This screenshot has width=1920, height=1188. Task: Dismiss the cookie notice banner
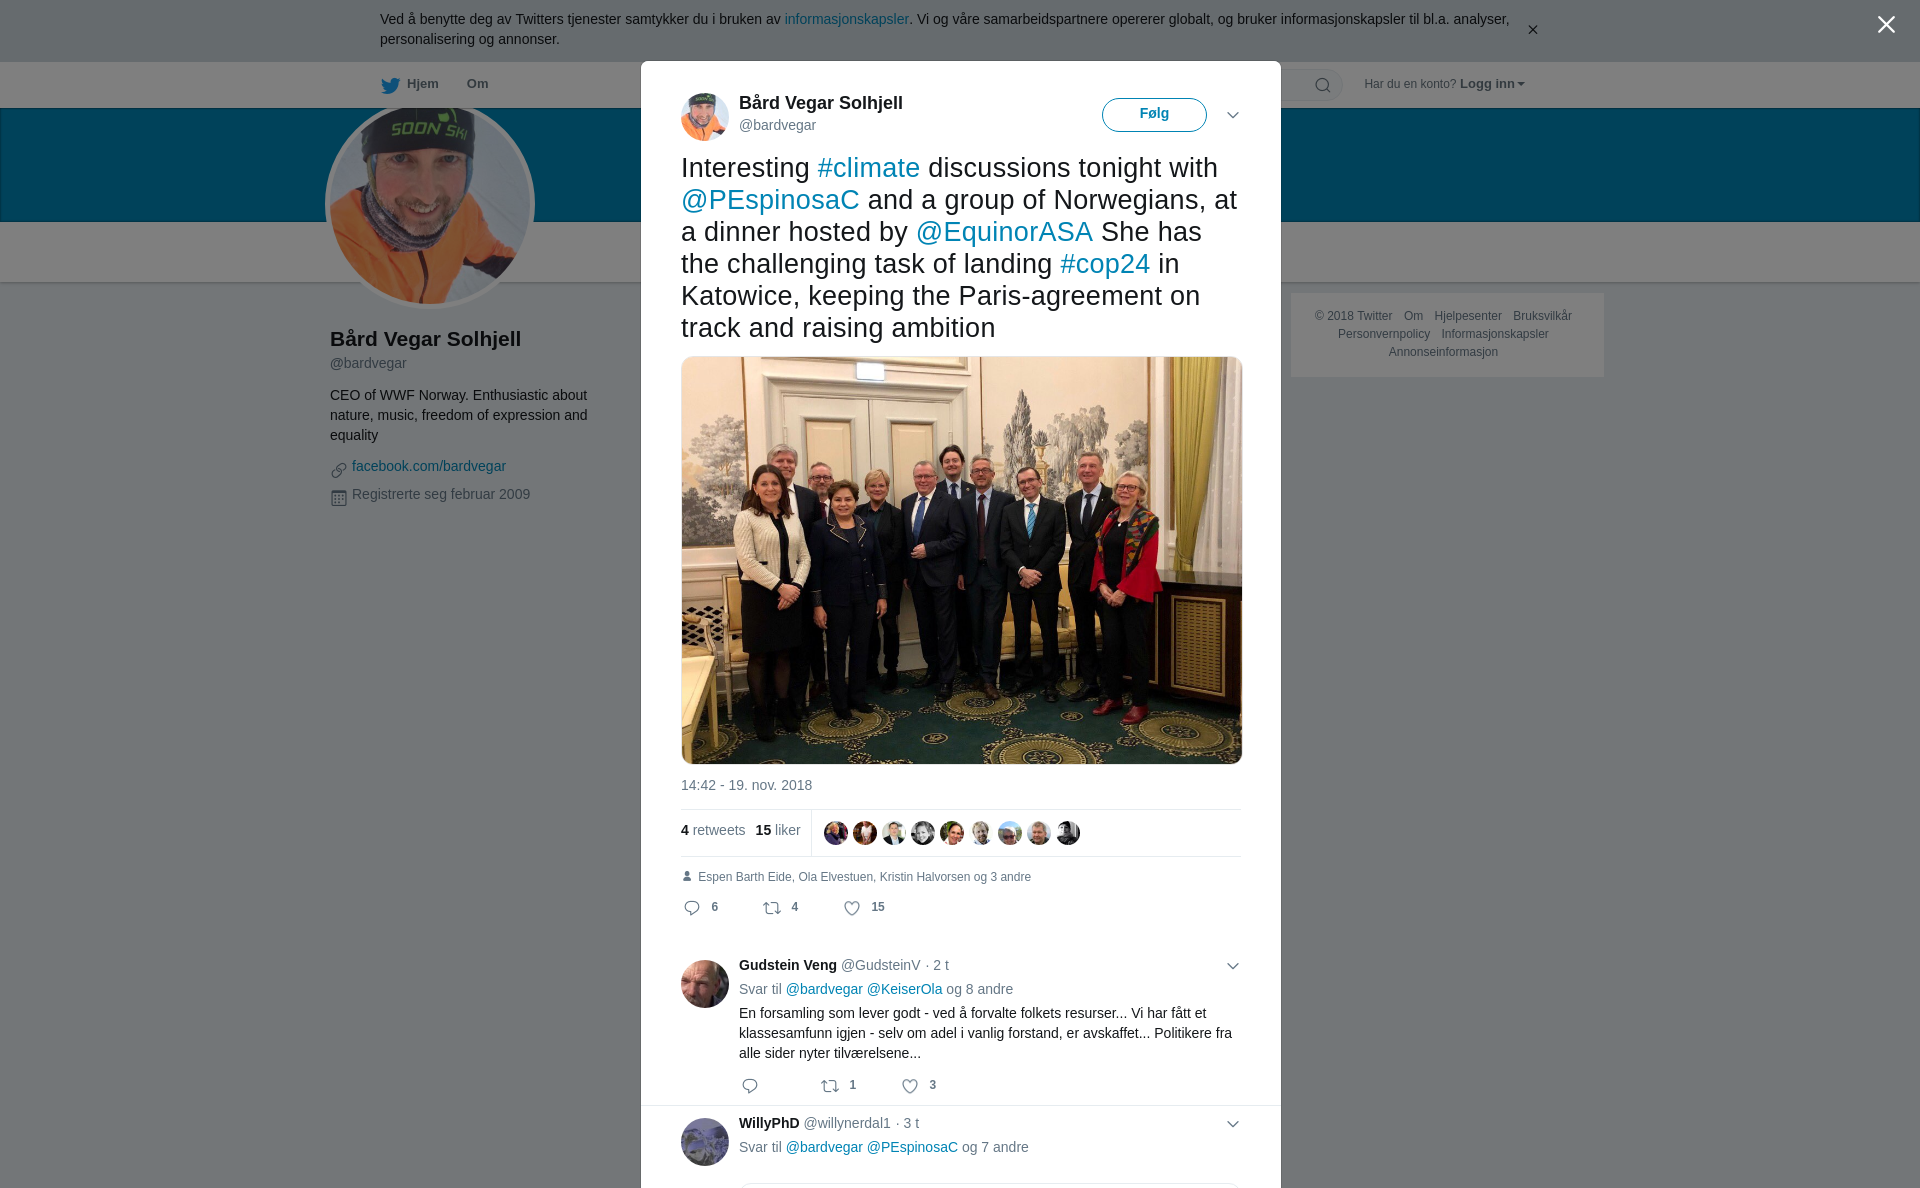pyautogui.click(x=1532, y=30)
